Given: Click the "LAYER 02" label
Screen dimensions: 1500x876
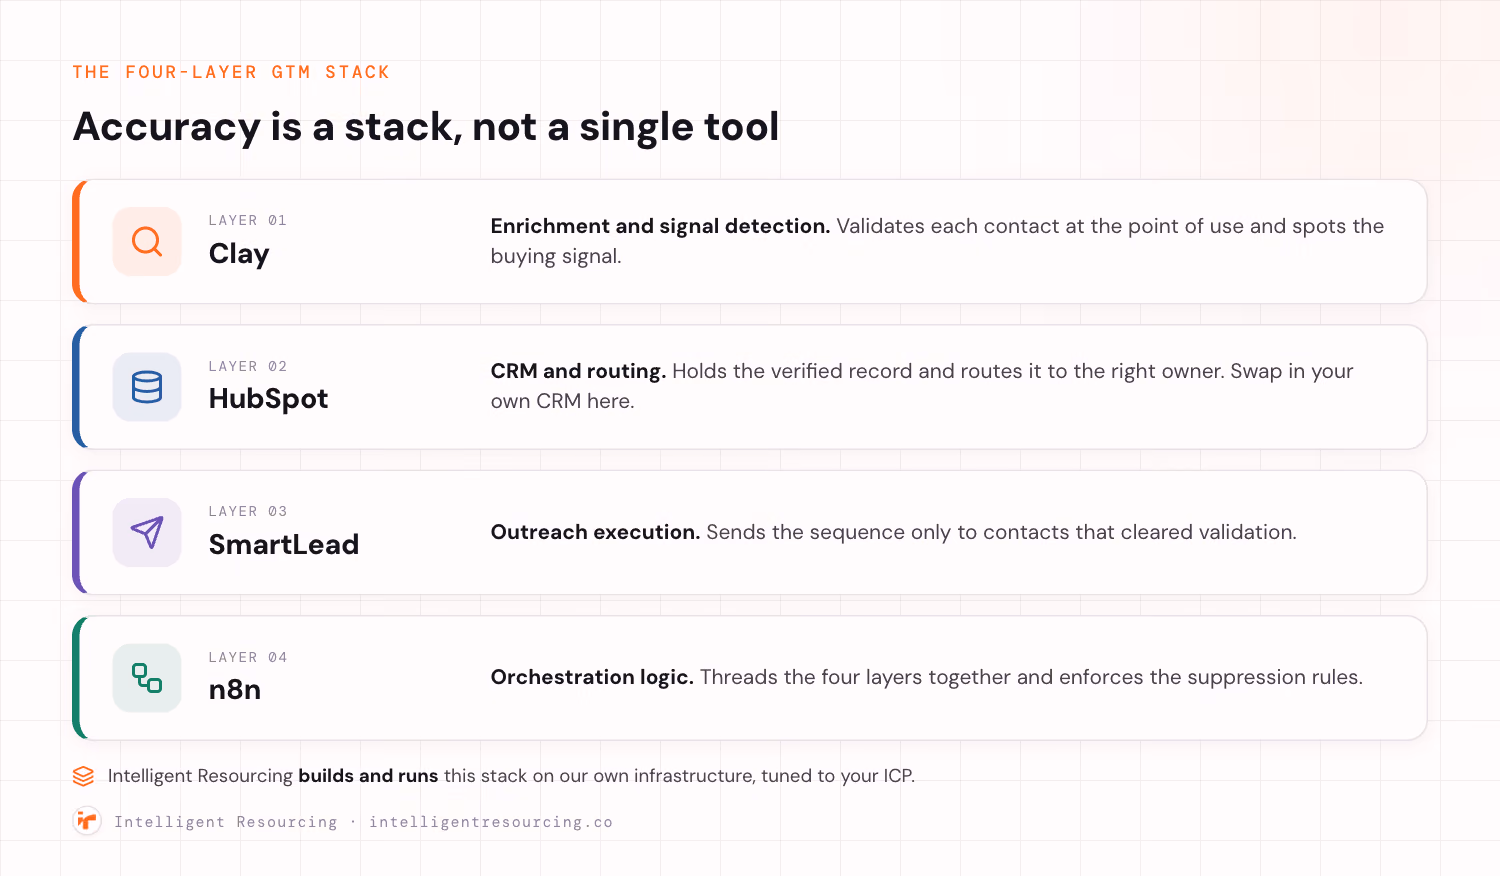Looking at the screenshot, I should click(248, 366).
